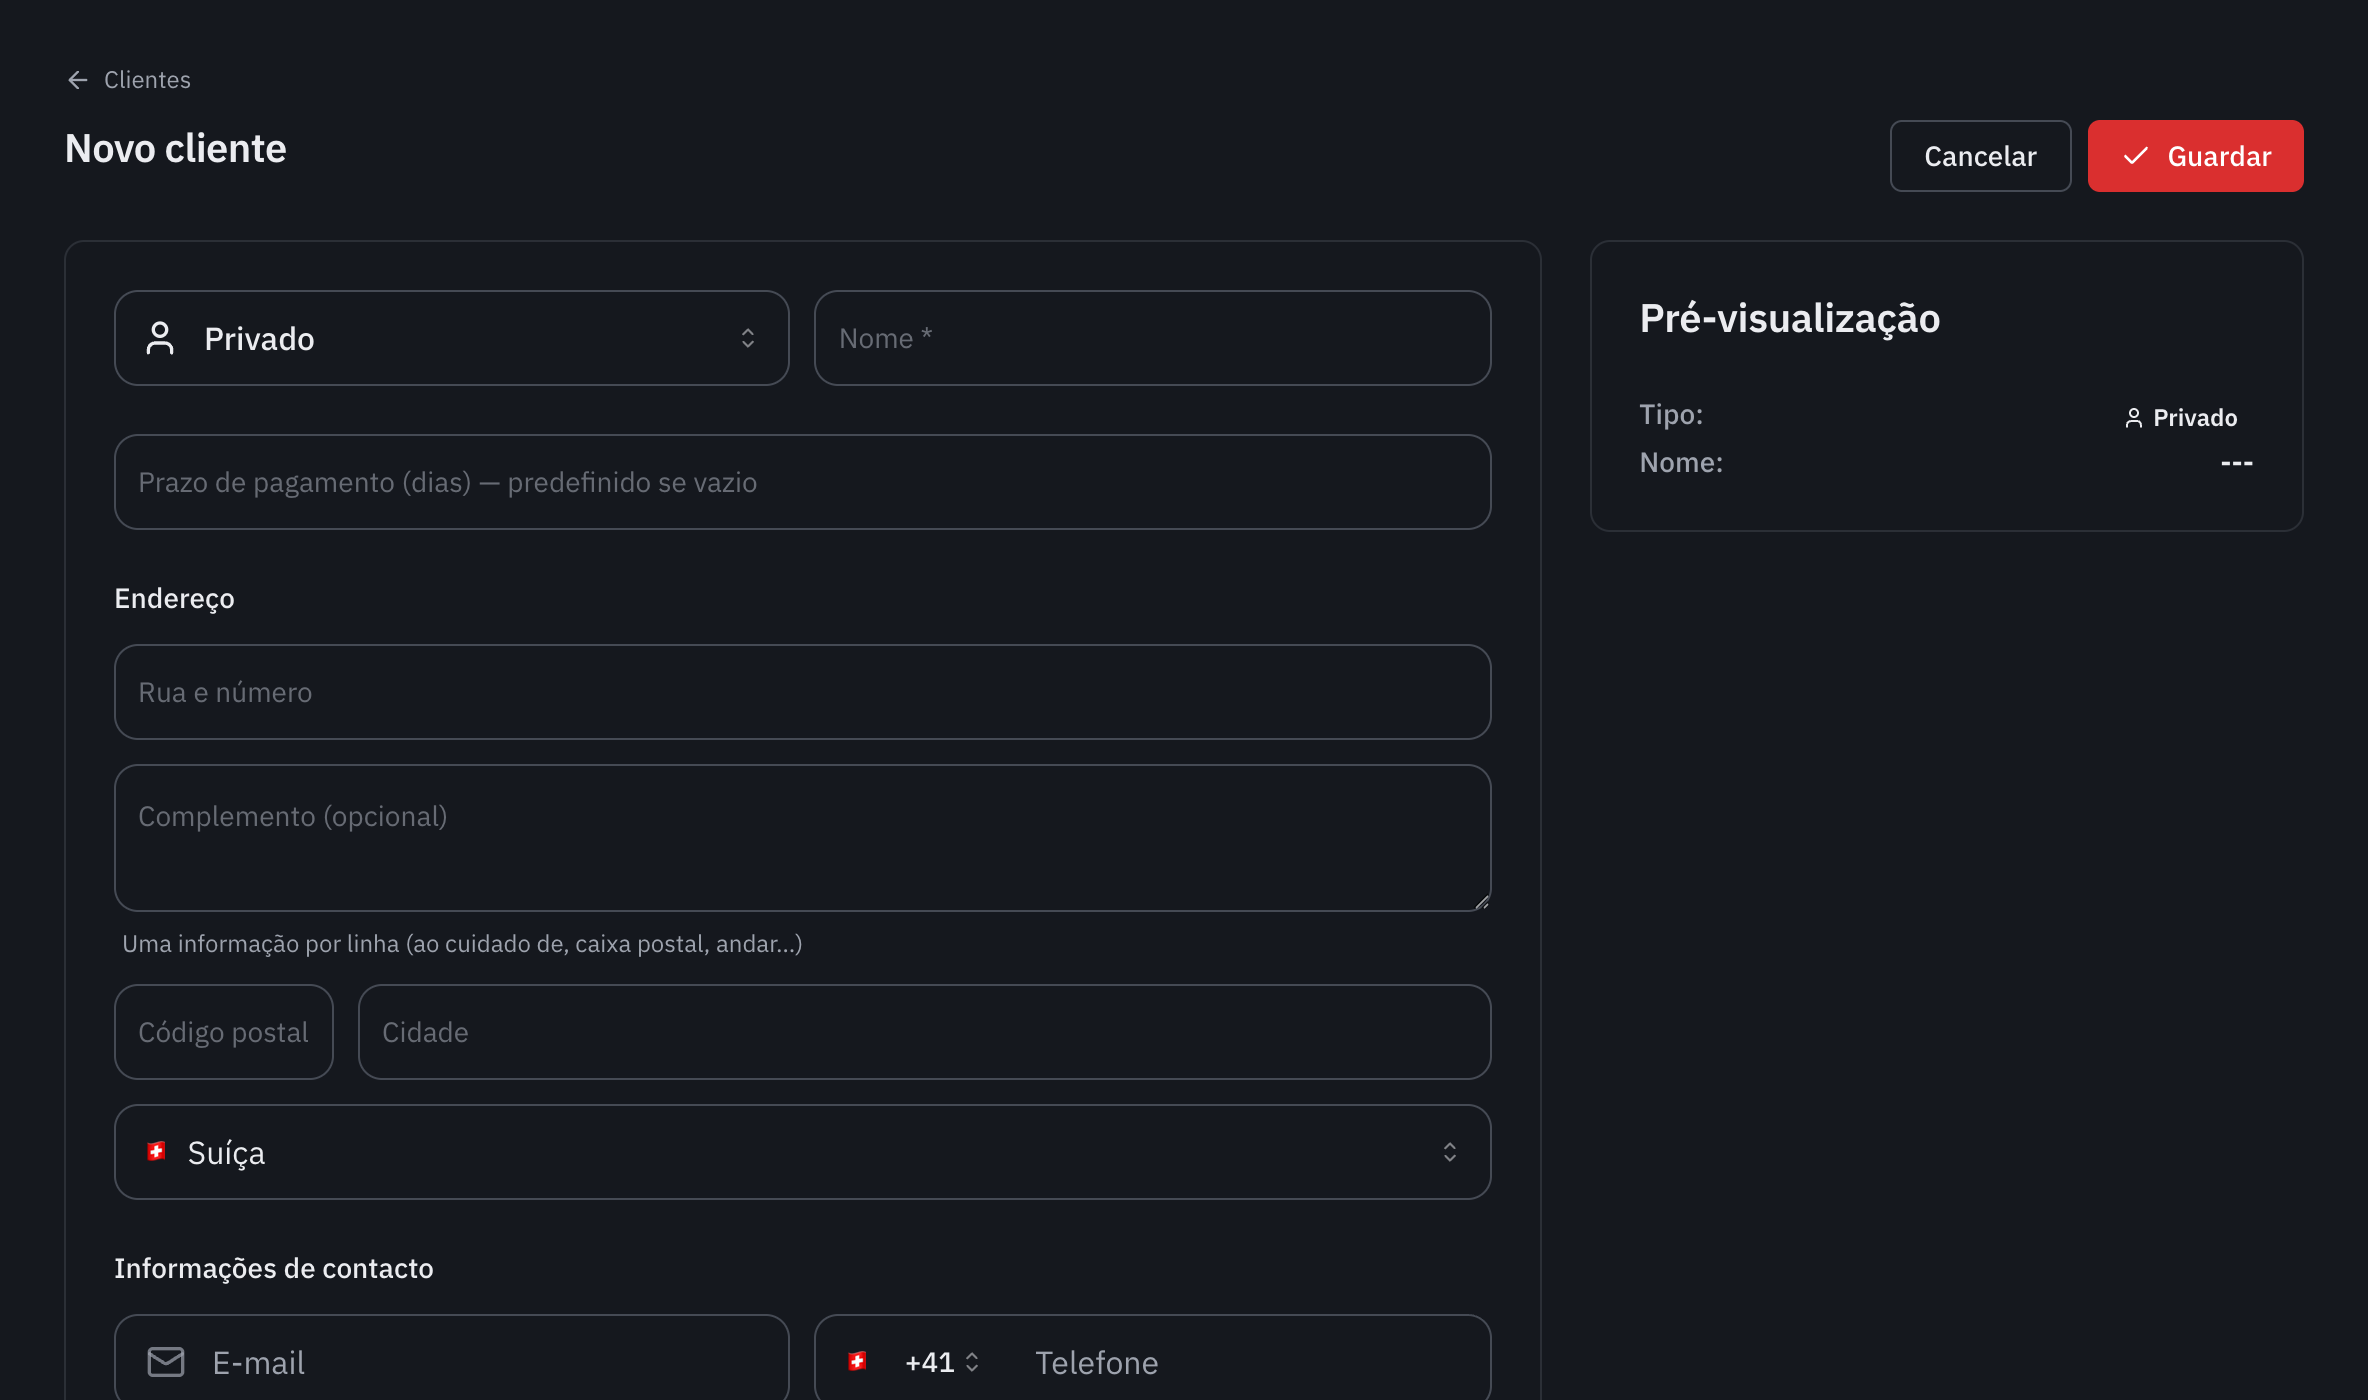Click the chevron arrows of Suíça selector
2368x1400 pixels.
tap(1450, 1152)
